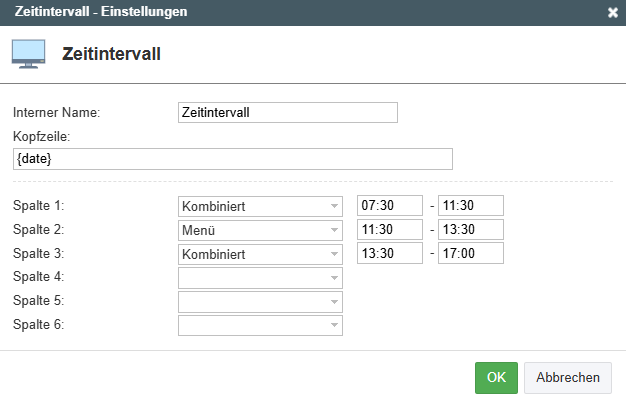
Task: Click the 07:30 start time field
Action: click(390, 206)
